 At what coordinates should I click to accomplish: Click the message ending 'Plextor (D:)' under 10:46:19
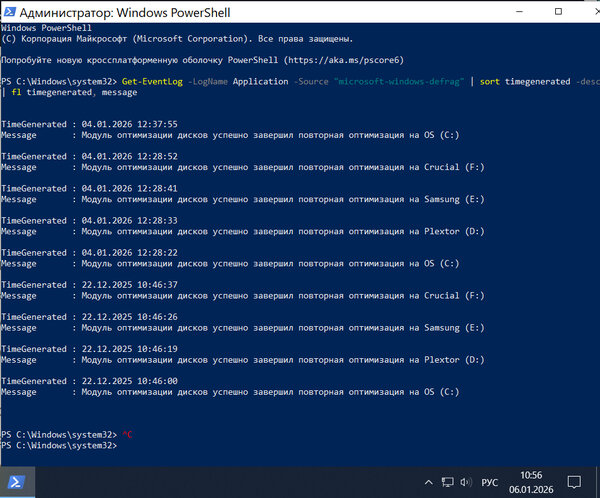coord(283,360)
